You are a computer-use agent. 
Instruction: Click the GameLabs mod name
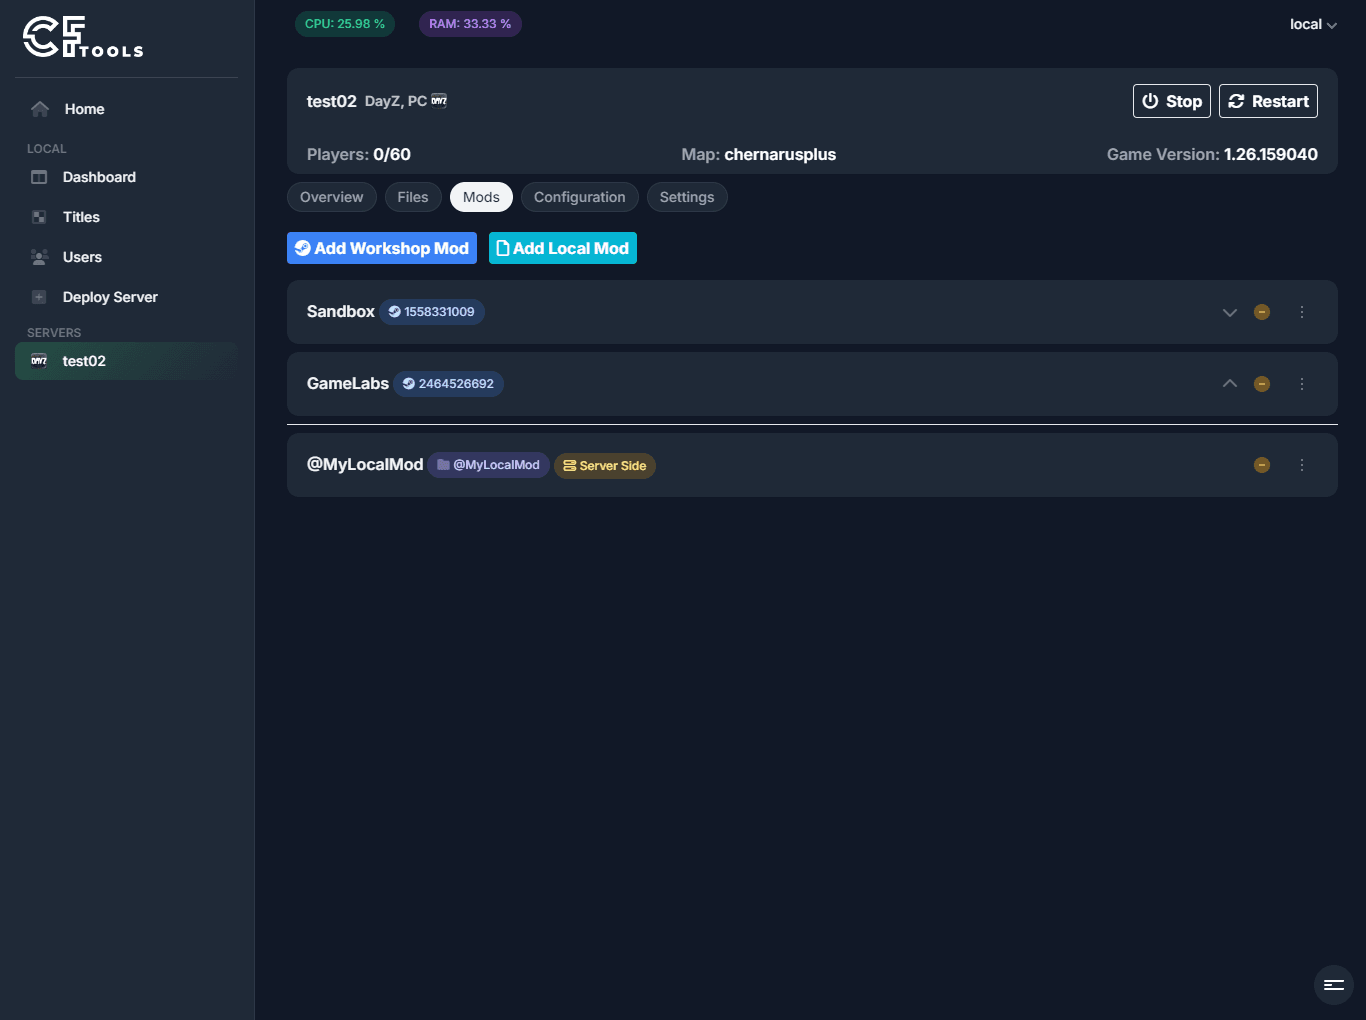[348, 383]
